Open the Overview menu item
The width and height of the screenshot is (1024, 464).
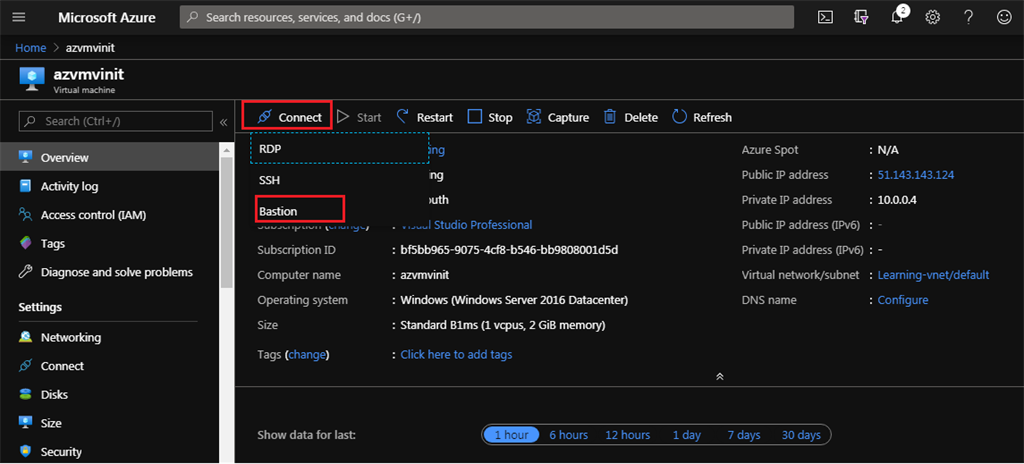[x=110, y=157]
